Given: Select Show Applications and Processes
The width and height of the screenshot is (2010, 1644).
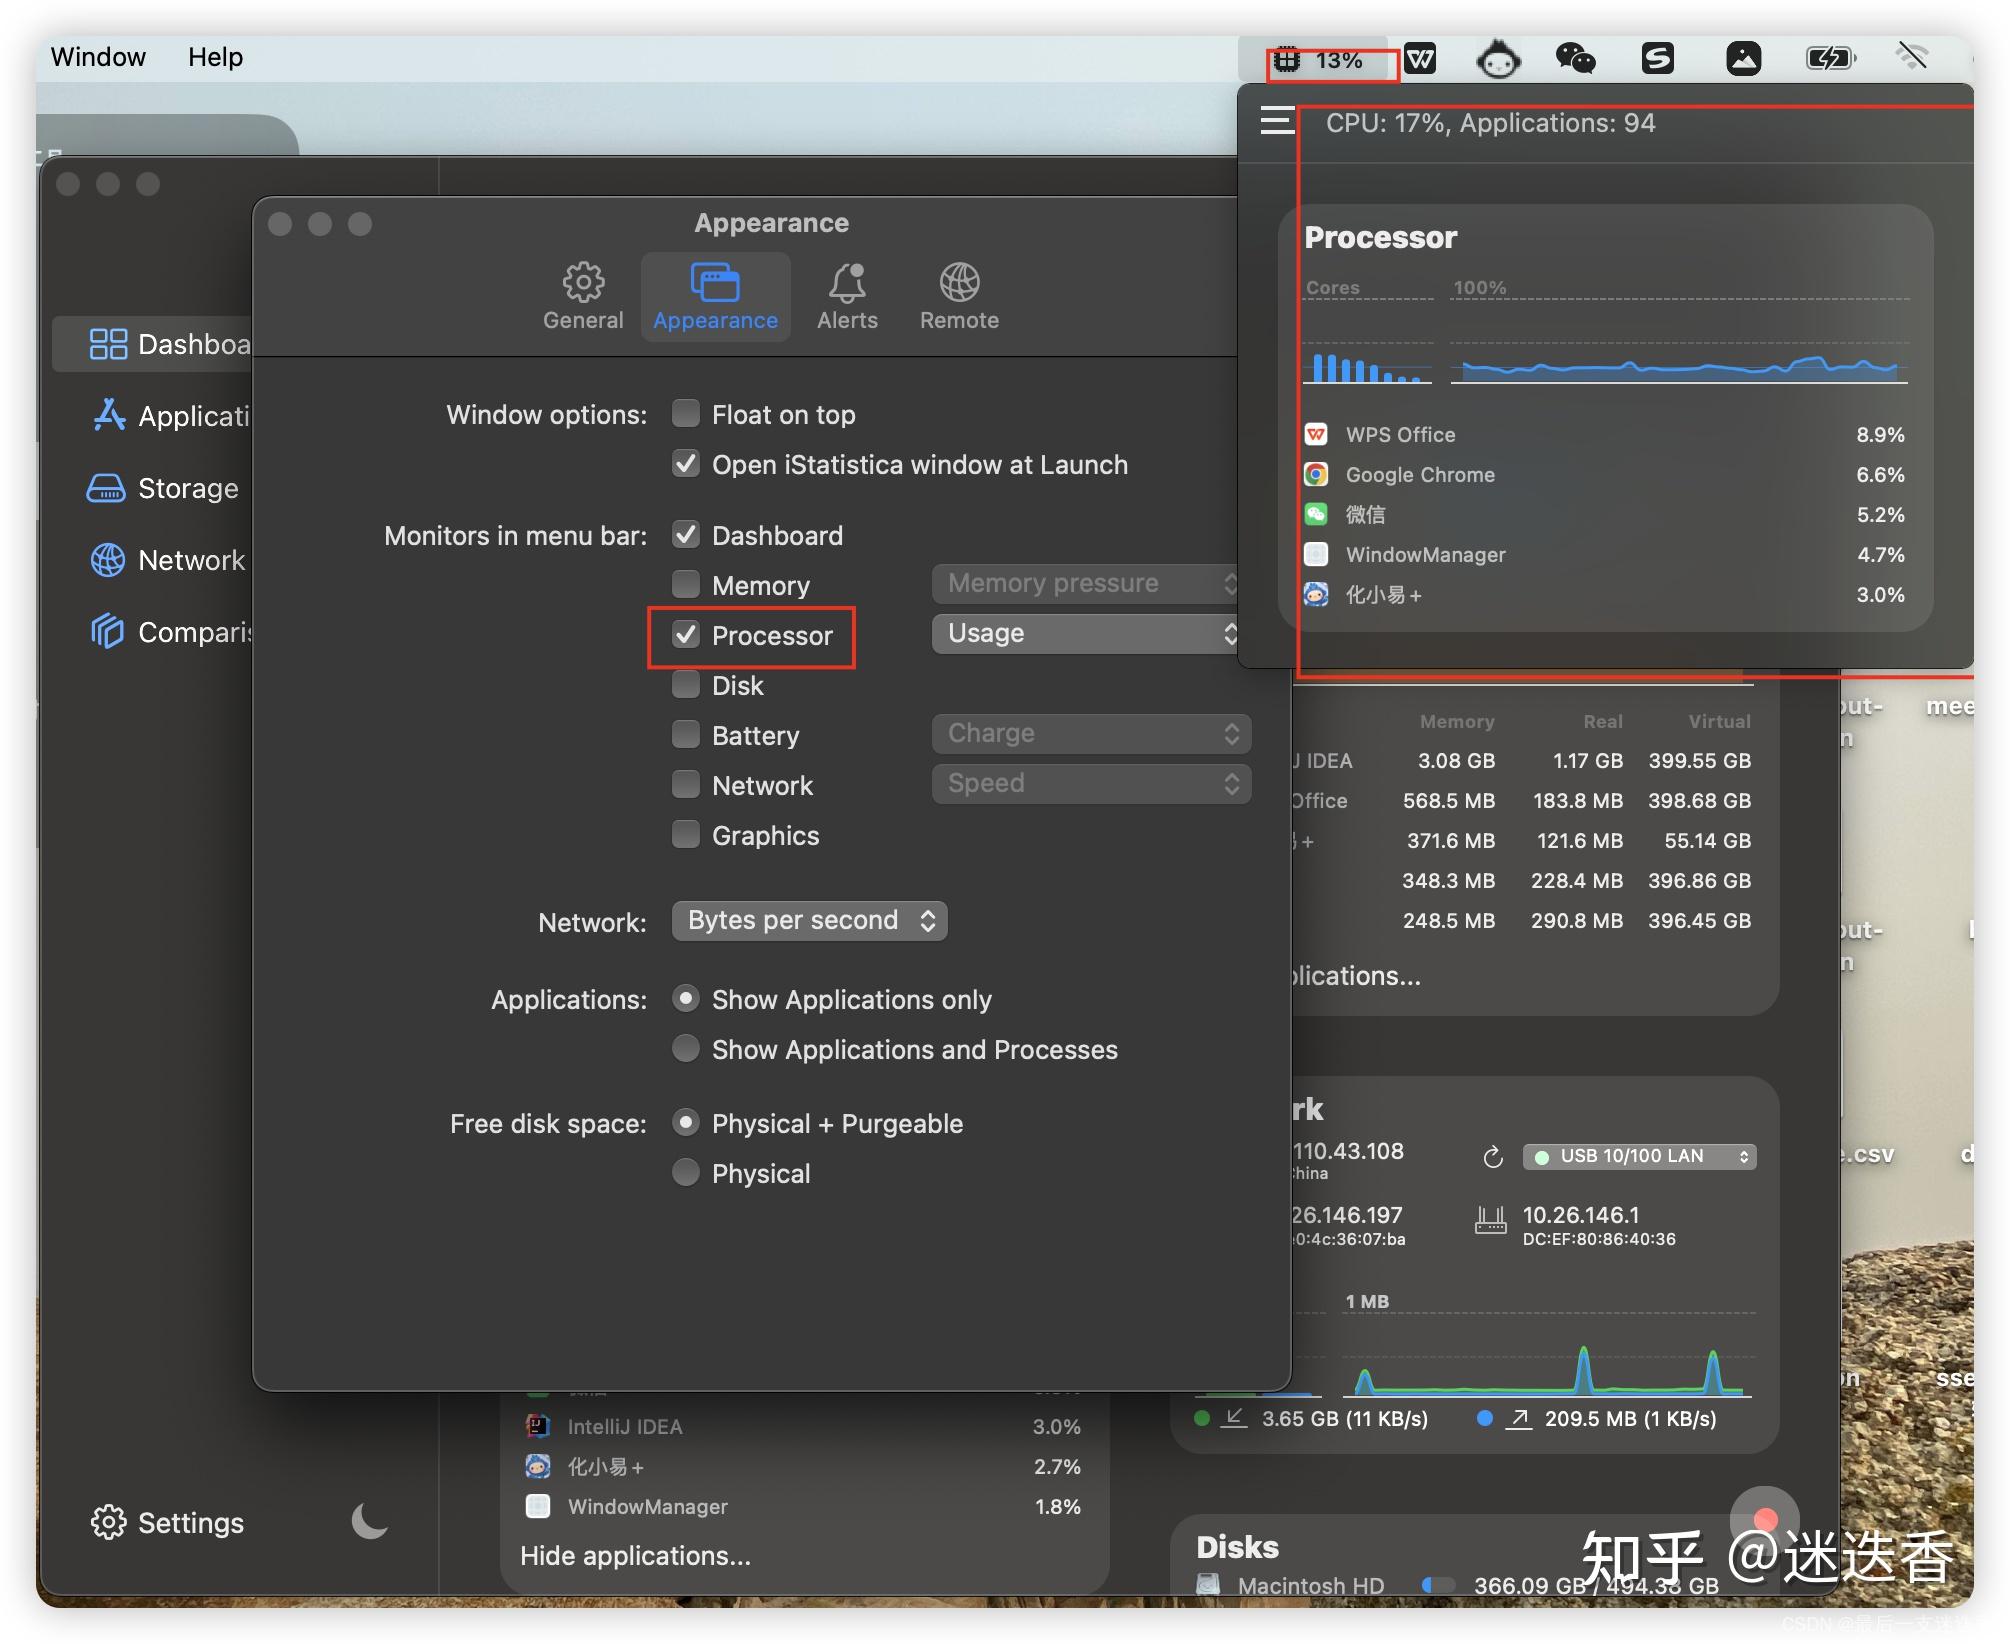Looking at the screenshot, I should coord(686,1048).
